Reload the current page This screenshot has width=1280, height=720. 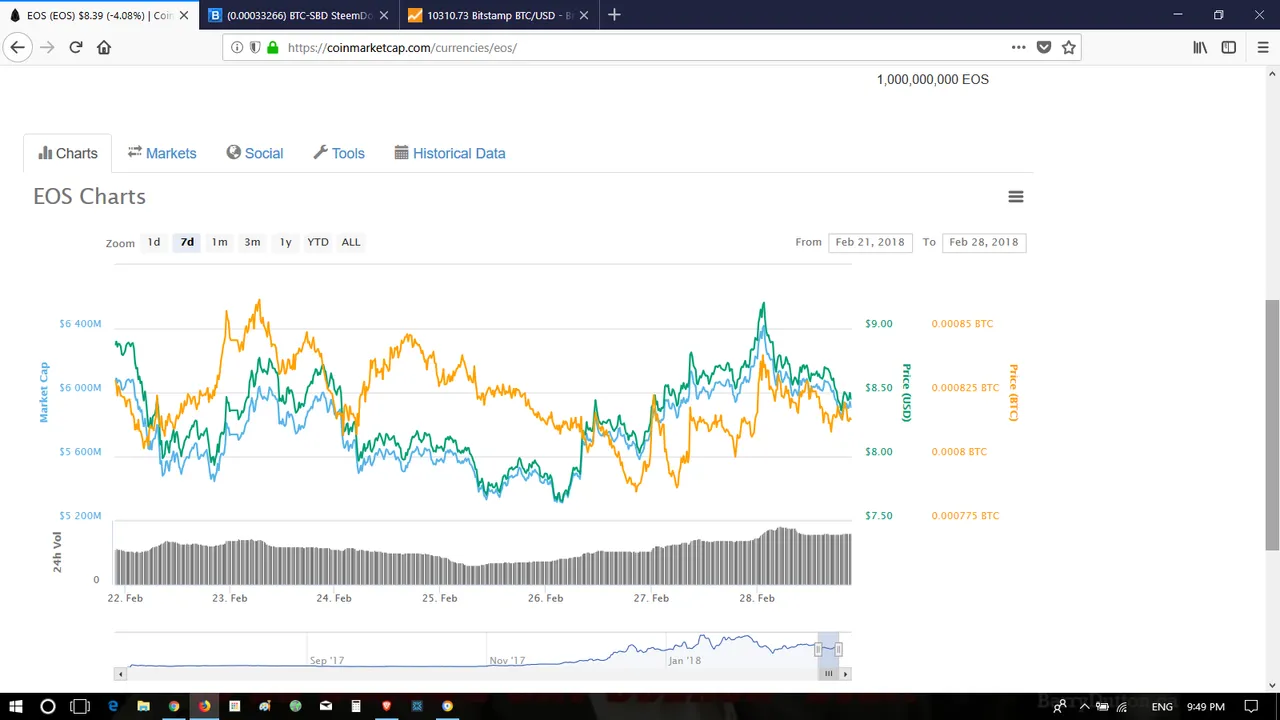[x=76, y=47]
